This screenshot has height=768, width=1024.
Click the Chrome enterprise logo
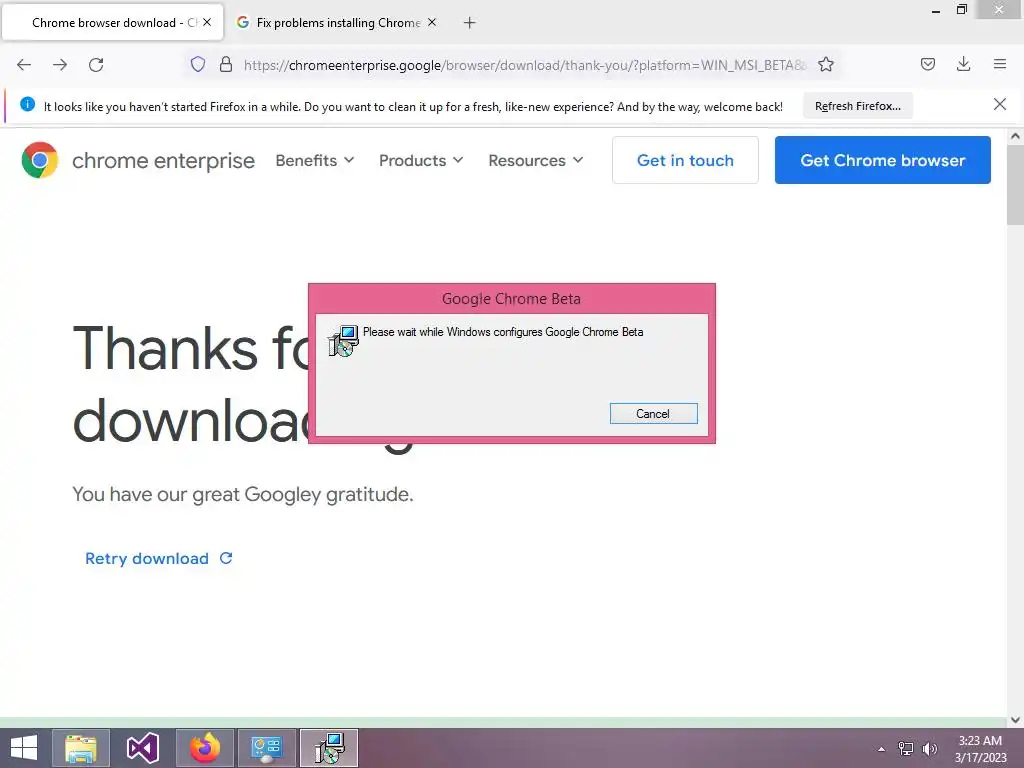[40, 160]
